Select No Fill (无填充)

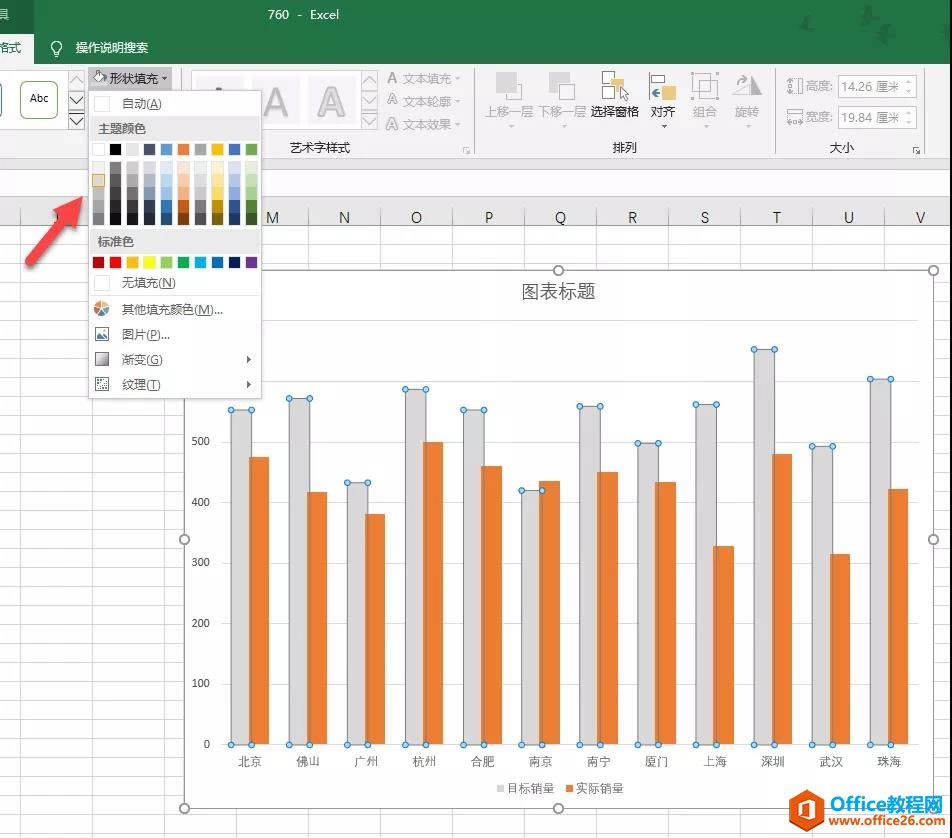148,283
